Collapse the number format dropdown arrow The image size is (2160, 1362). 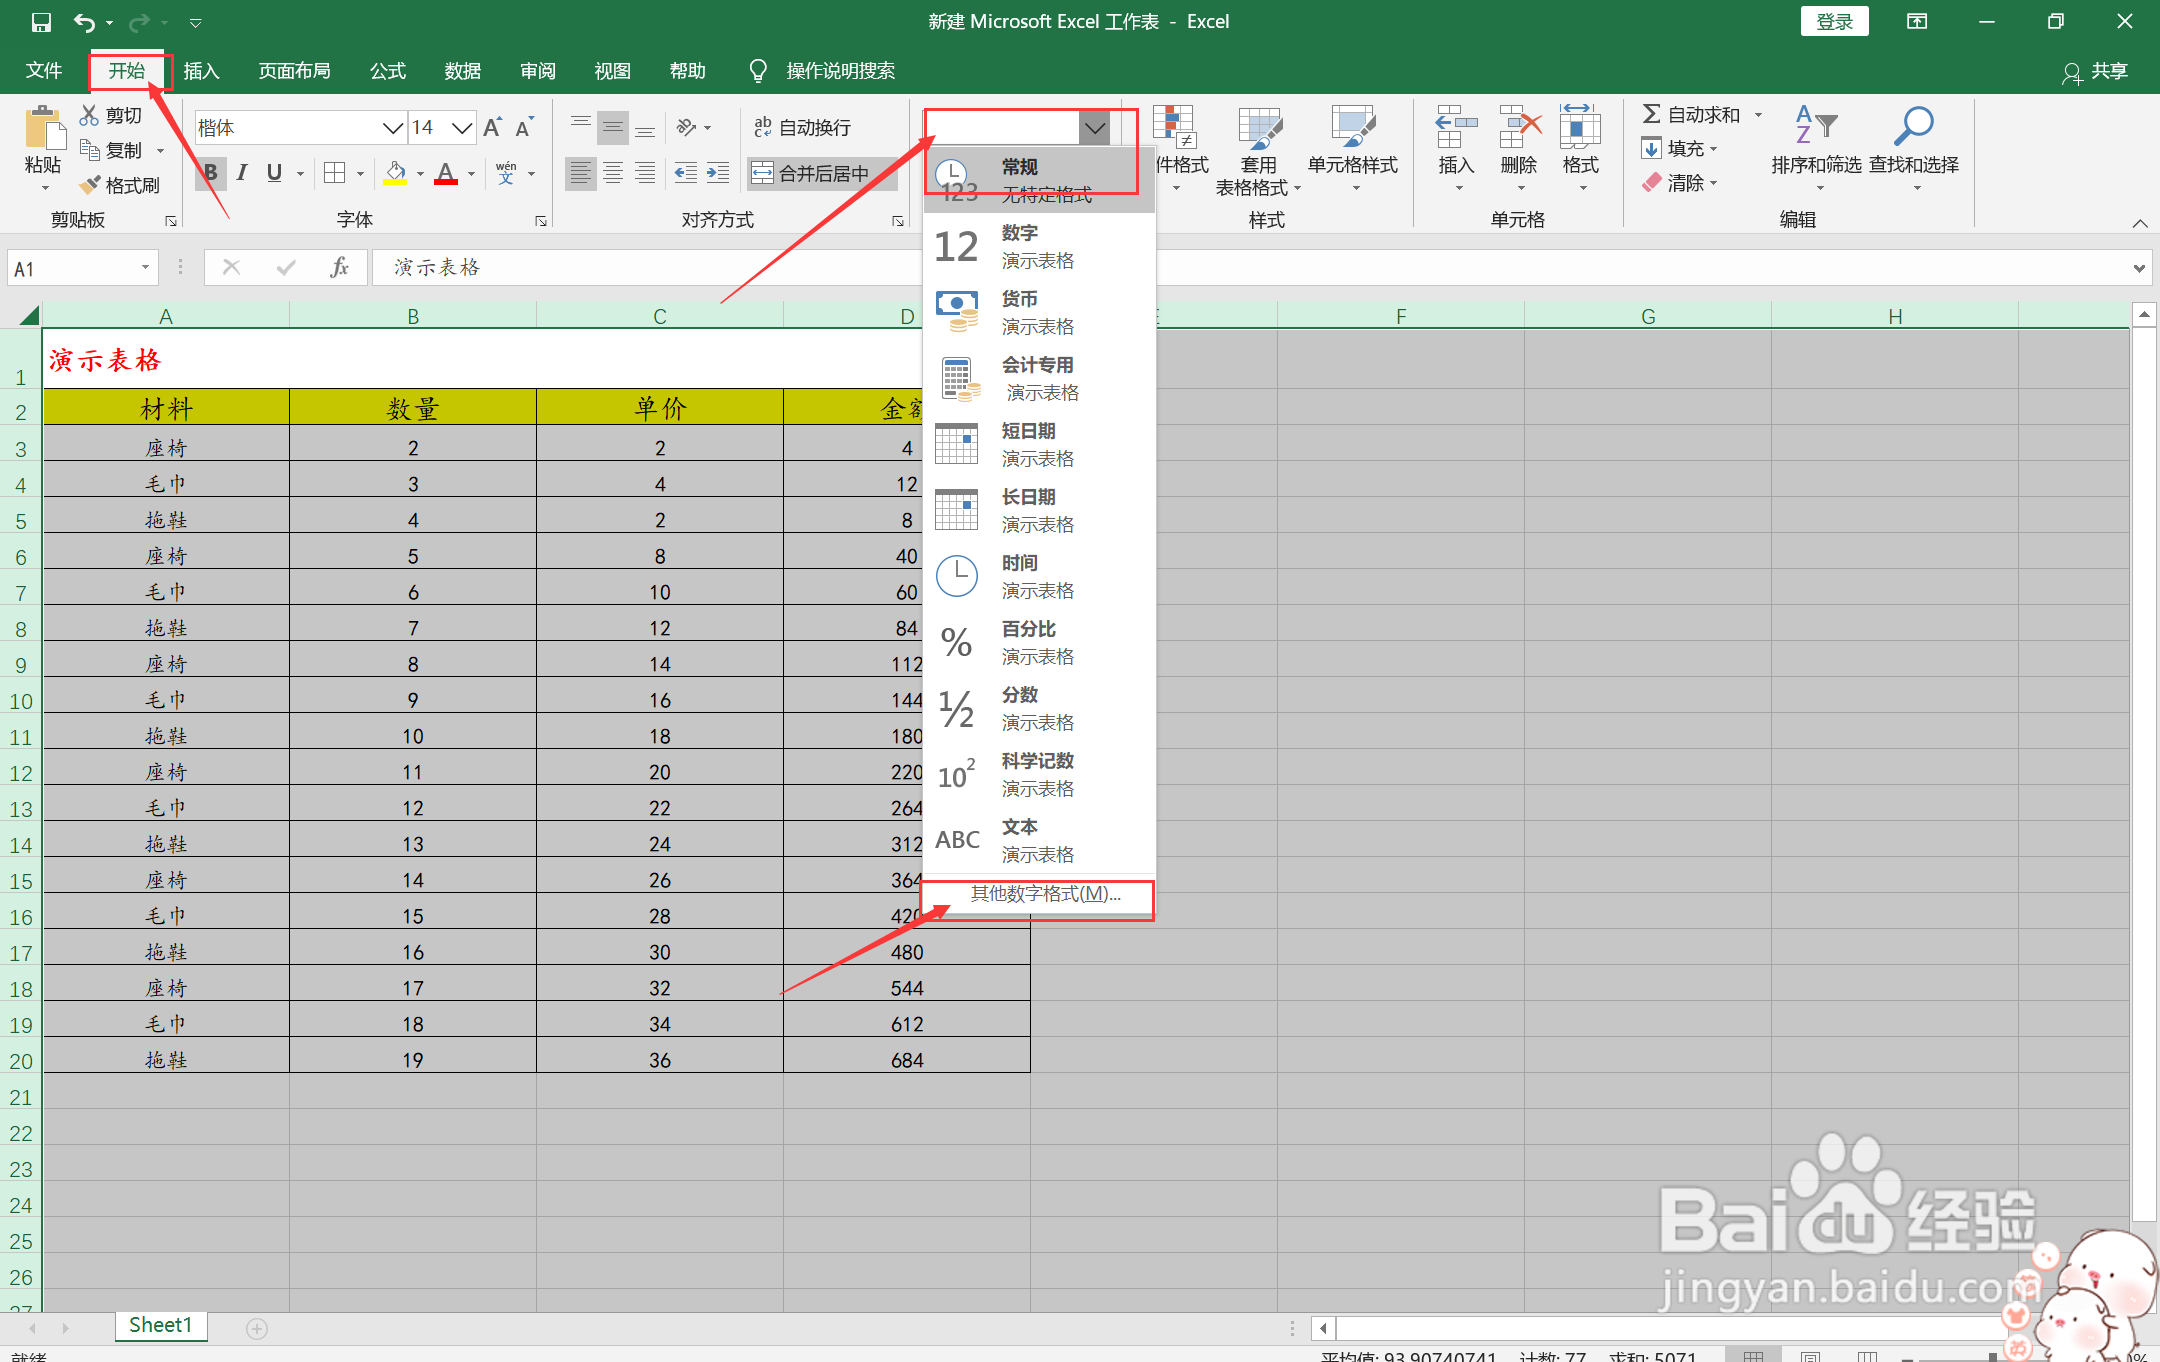pos(1094,128)
